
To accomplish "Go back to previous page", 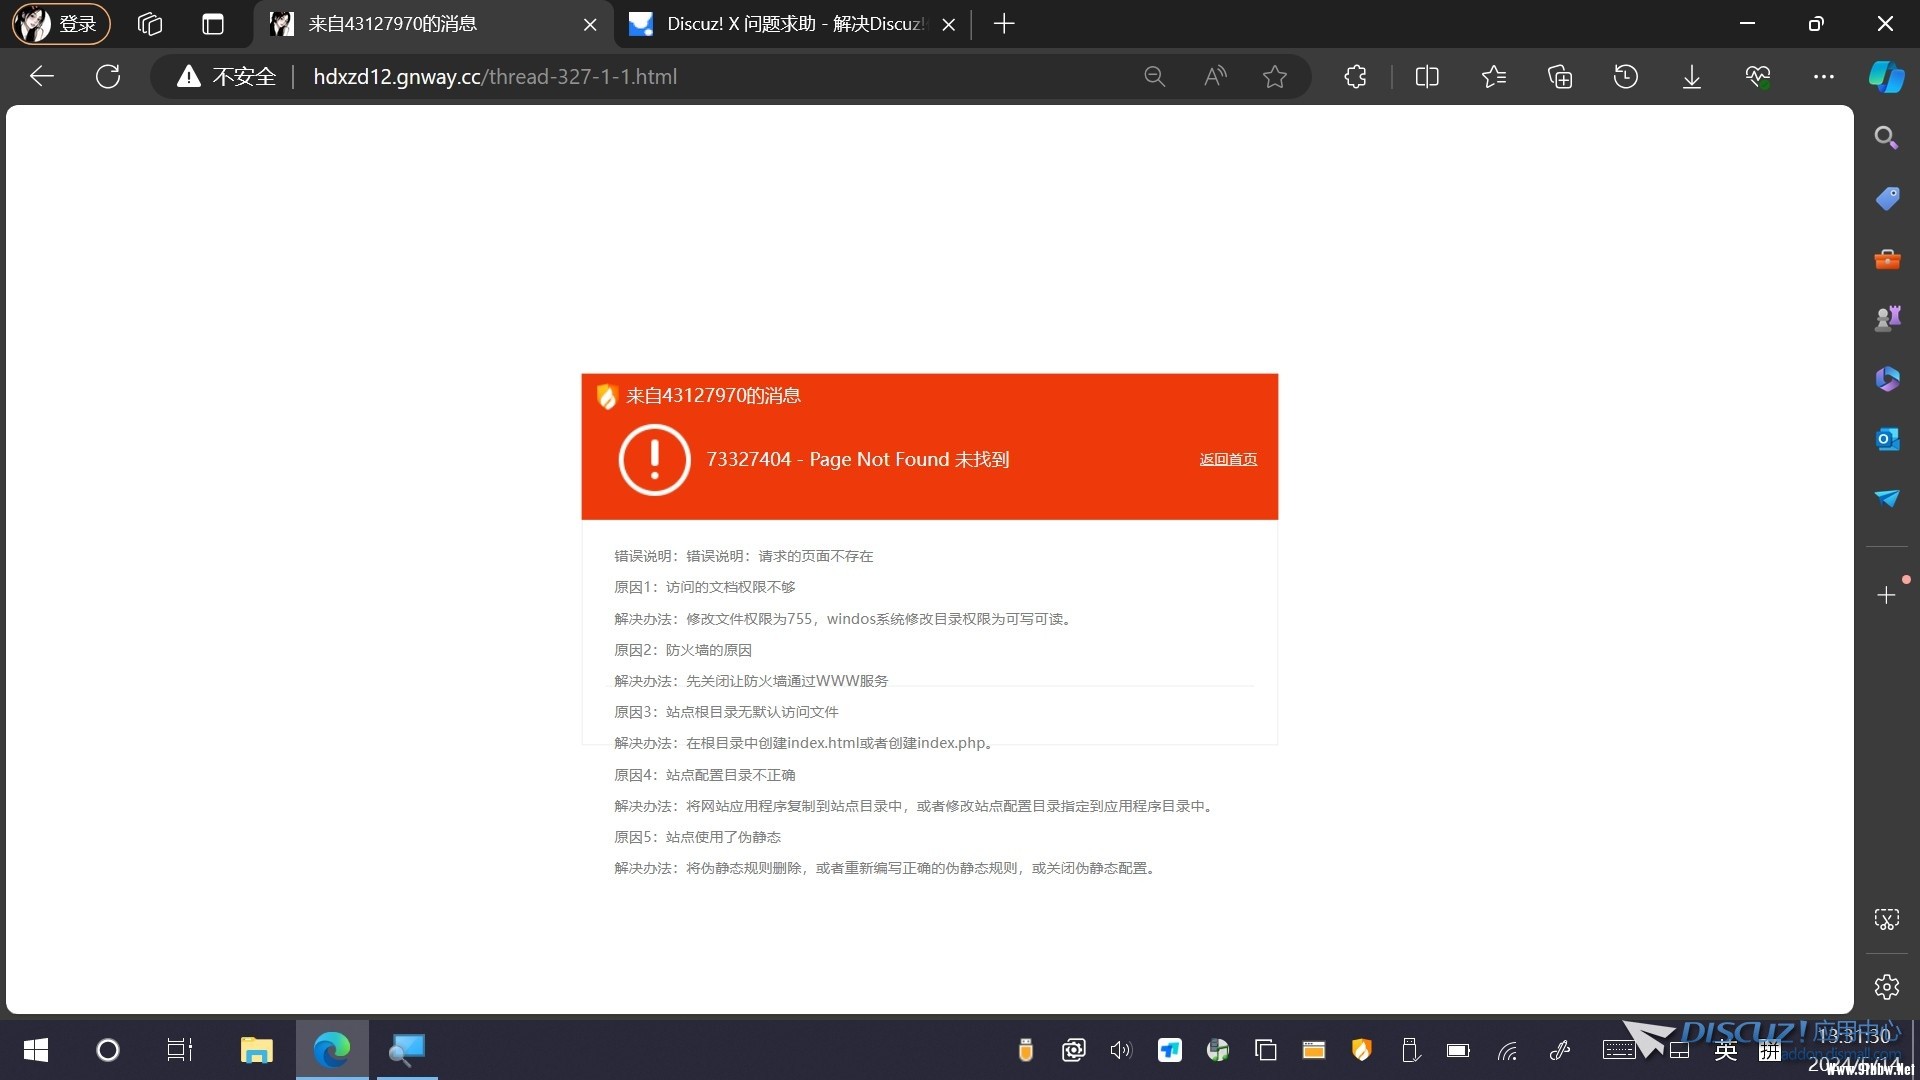I will [42, 76].
